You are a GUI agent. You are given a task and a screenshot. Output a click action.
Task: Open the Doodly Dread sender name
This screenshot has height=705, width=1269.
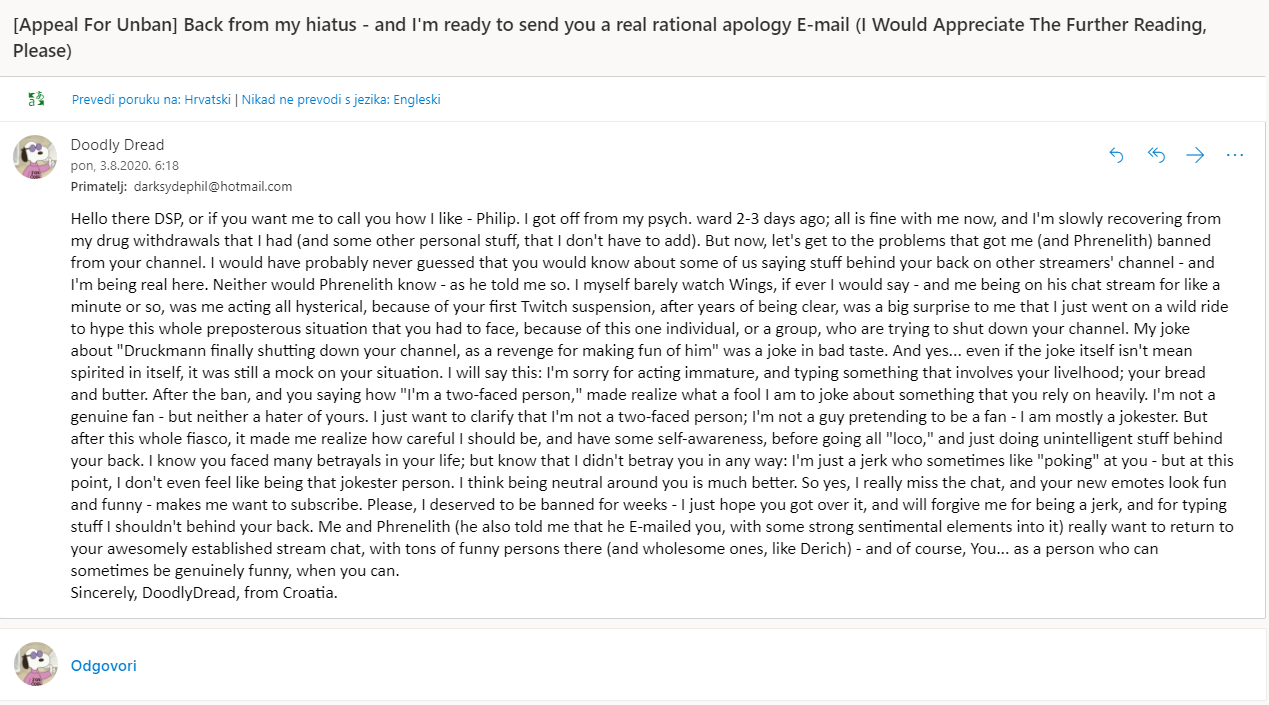(x=117, y=145)
